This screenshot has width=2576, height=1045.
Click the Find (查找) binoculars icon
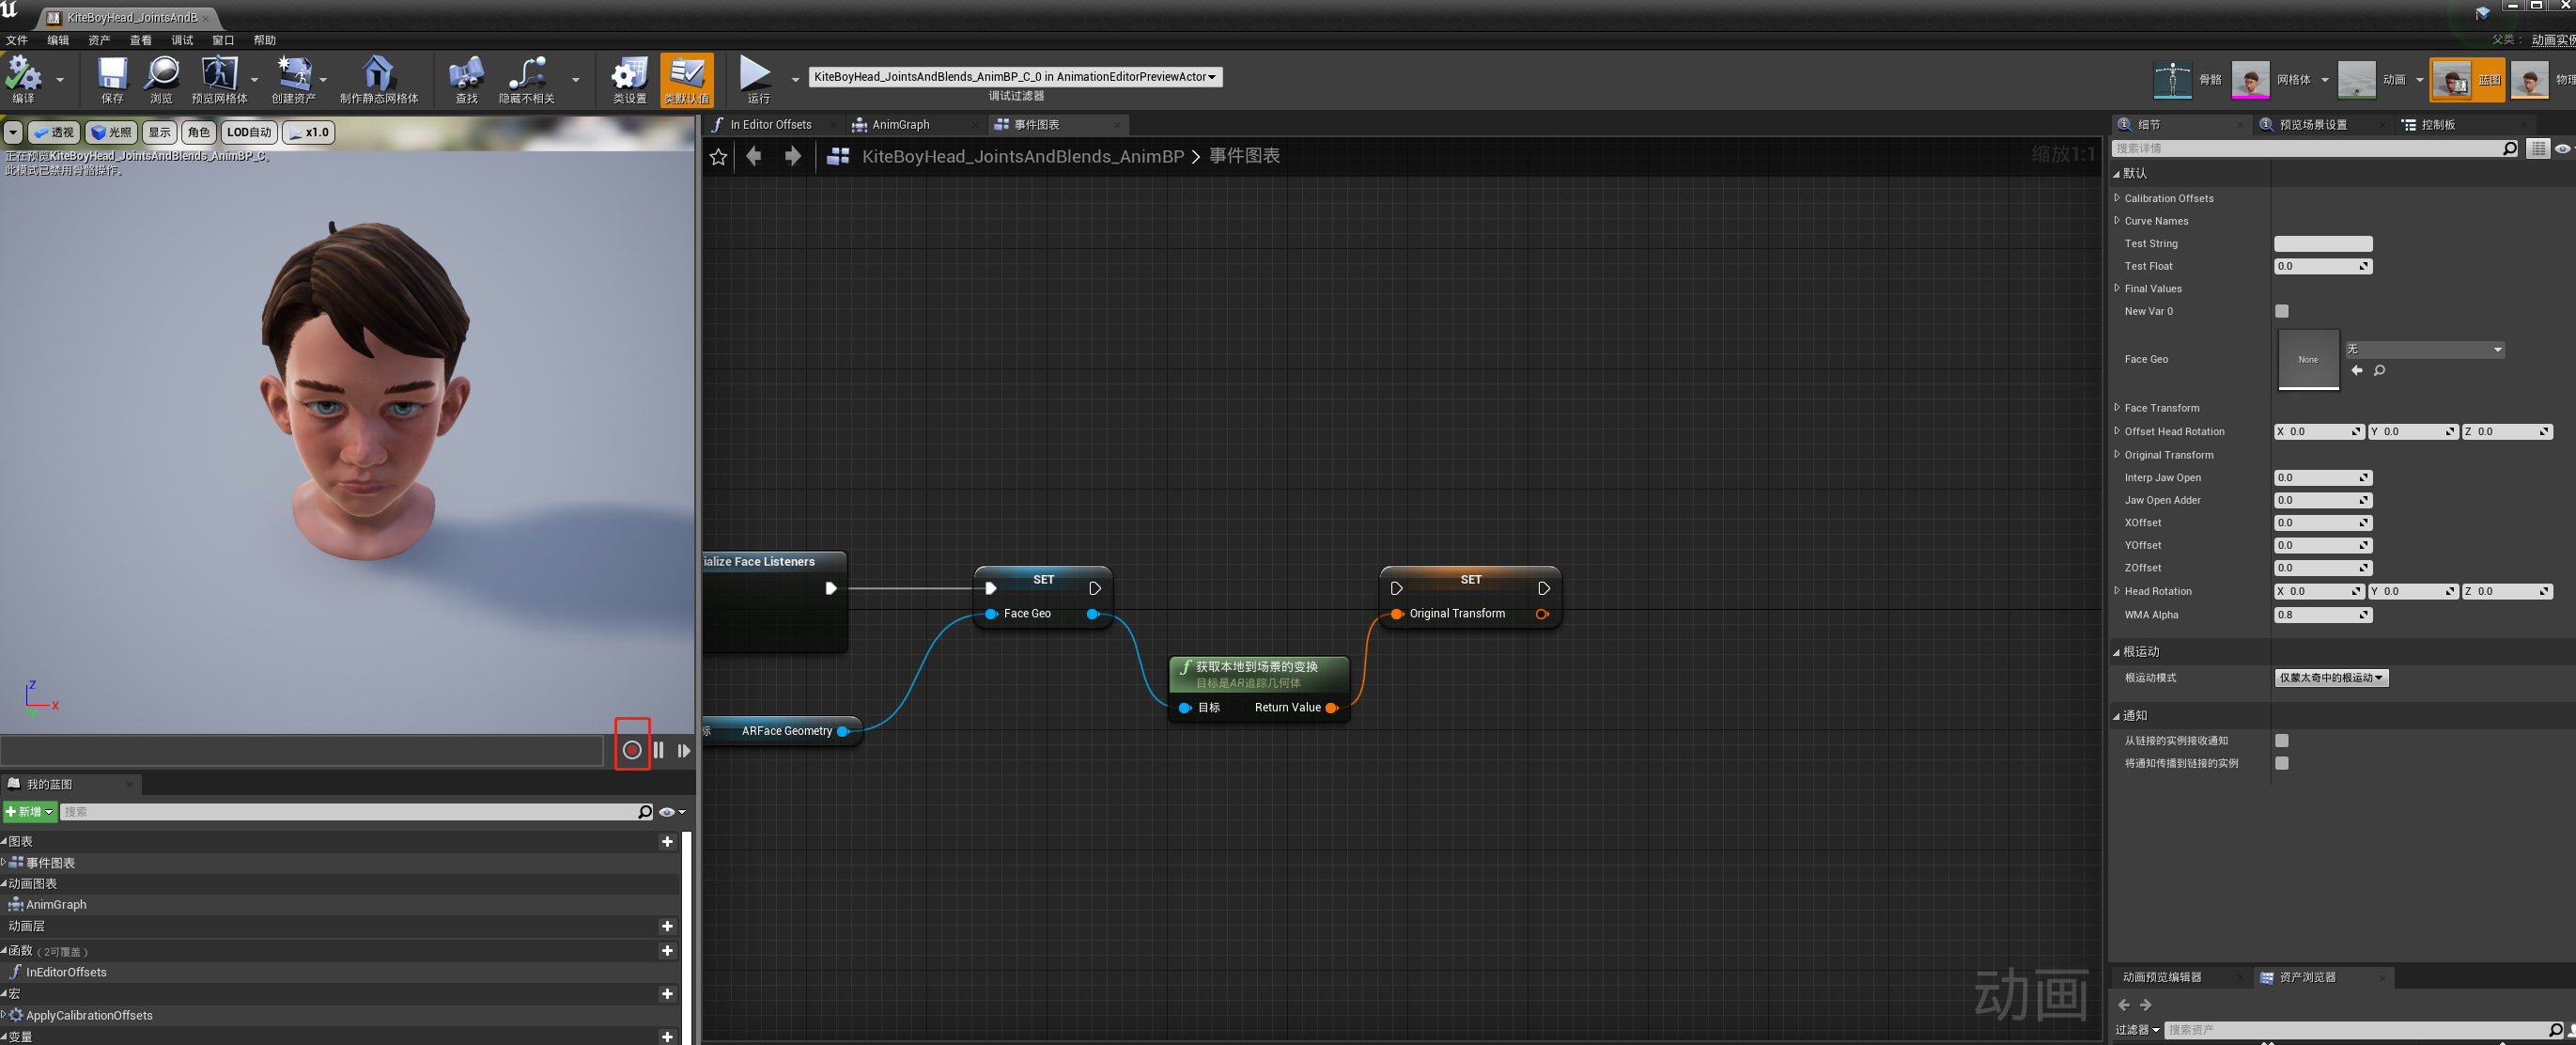tap(466, 75)
